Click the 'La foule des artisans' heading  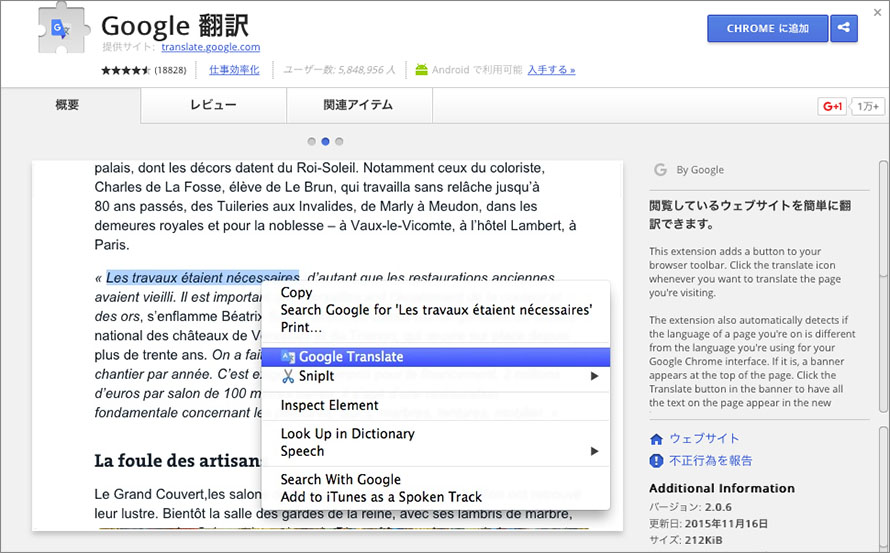point(178,460)
